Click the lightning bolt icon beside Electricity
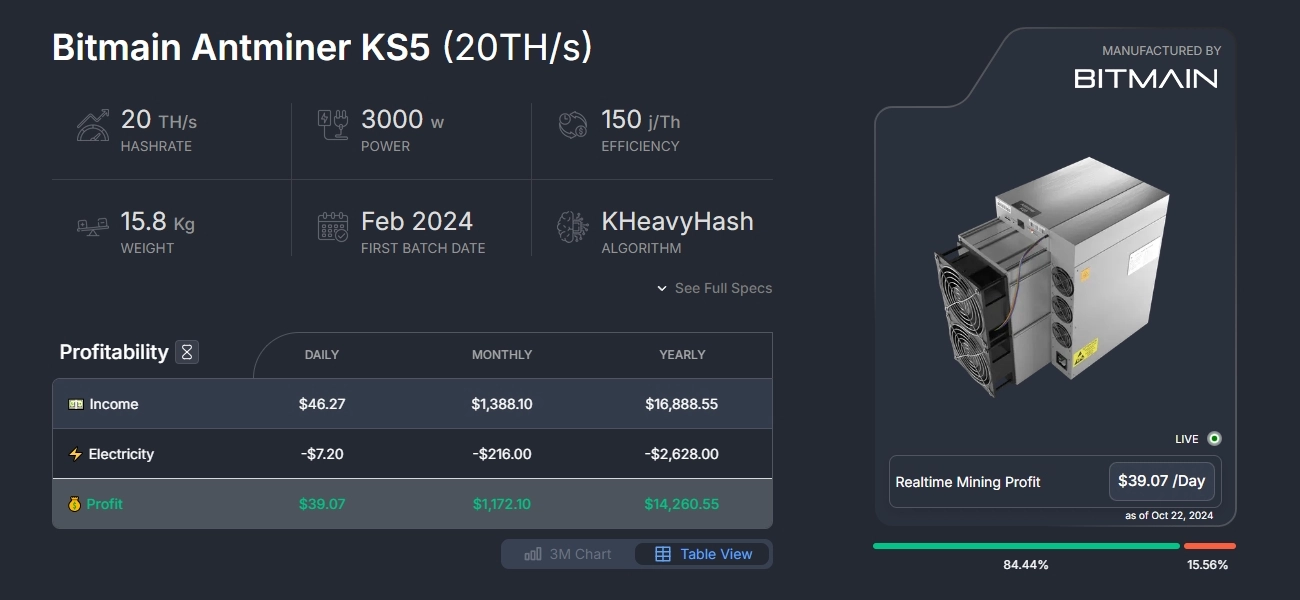This screenshot has width=1300, height=600. click(74, 454)
